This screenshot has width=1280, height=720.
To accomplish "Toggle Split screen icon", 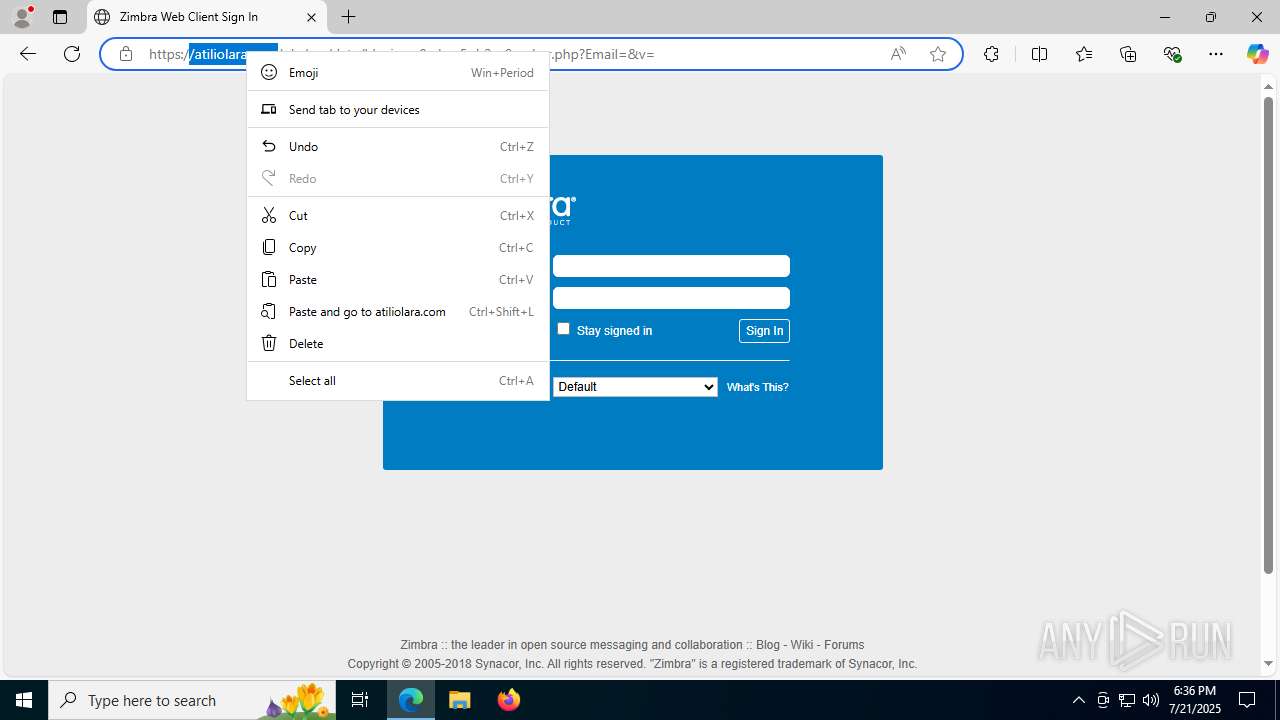I will (1039, 54).
